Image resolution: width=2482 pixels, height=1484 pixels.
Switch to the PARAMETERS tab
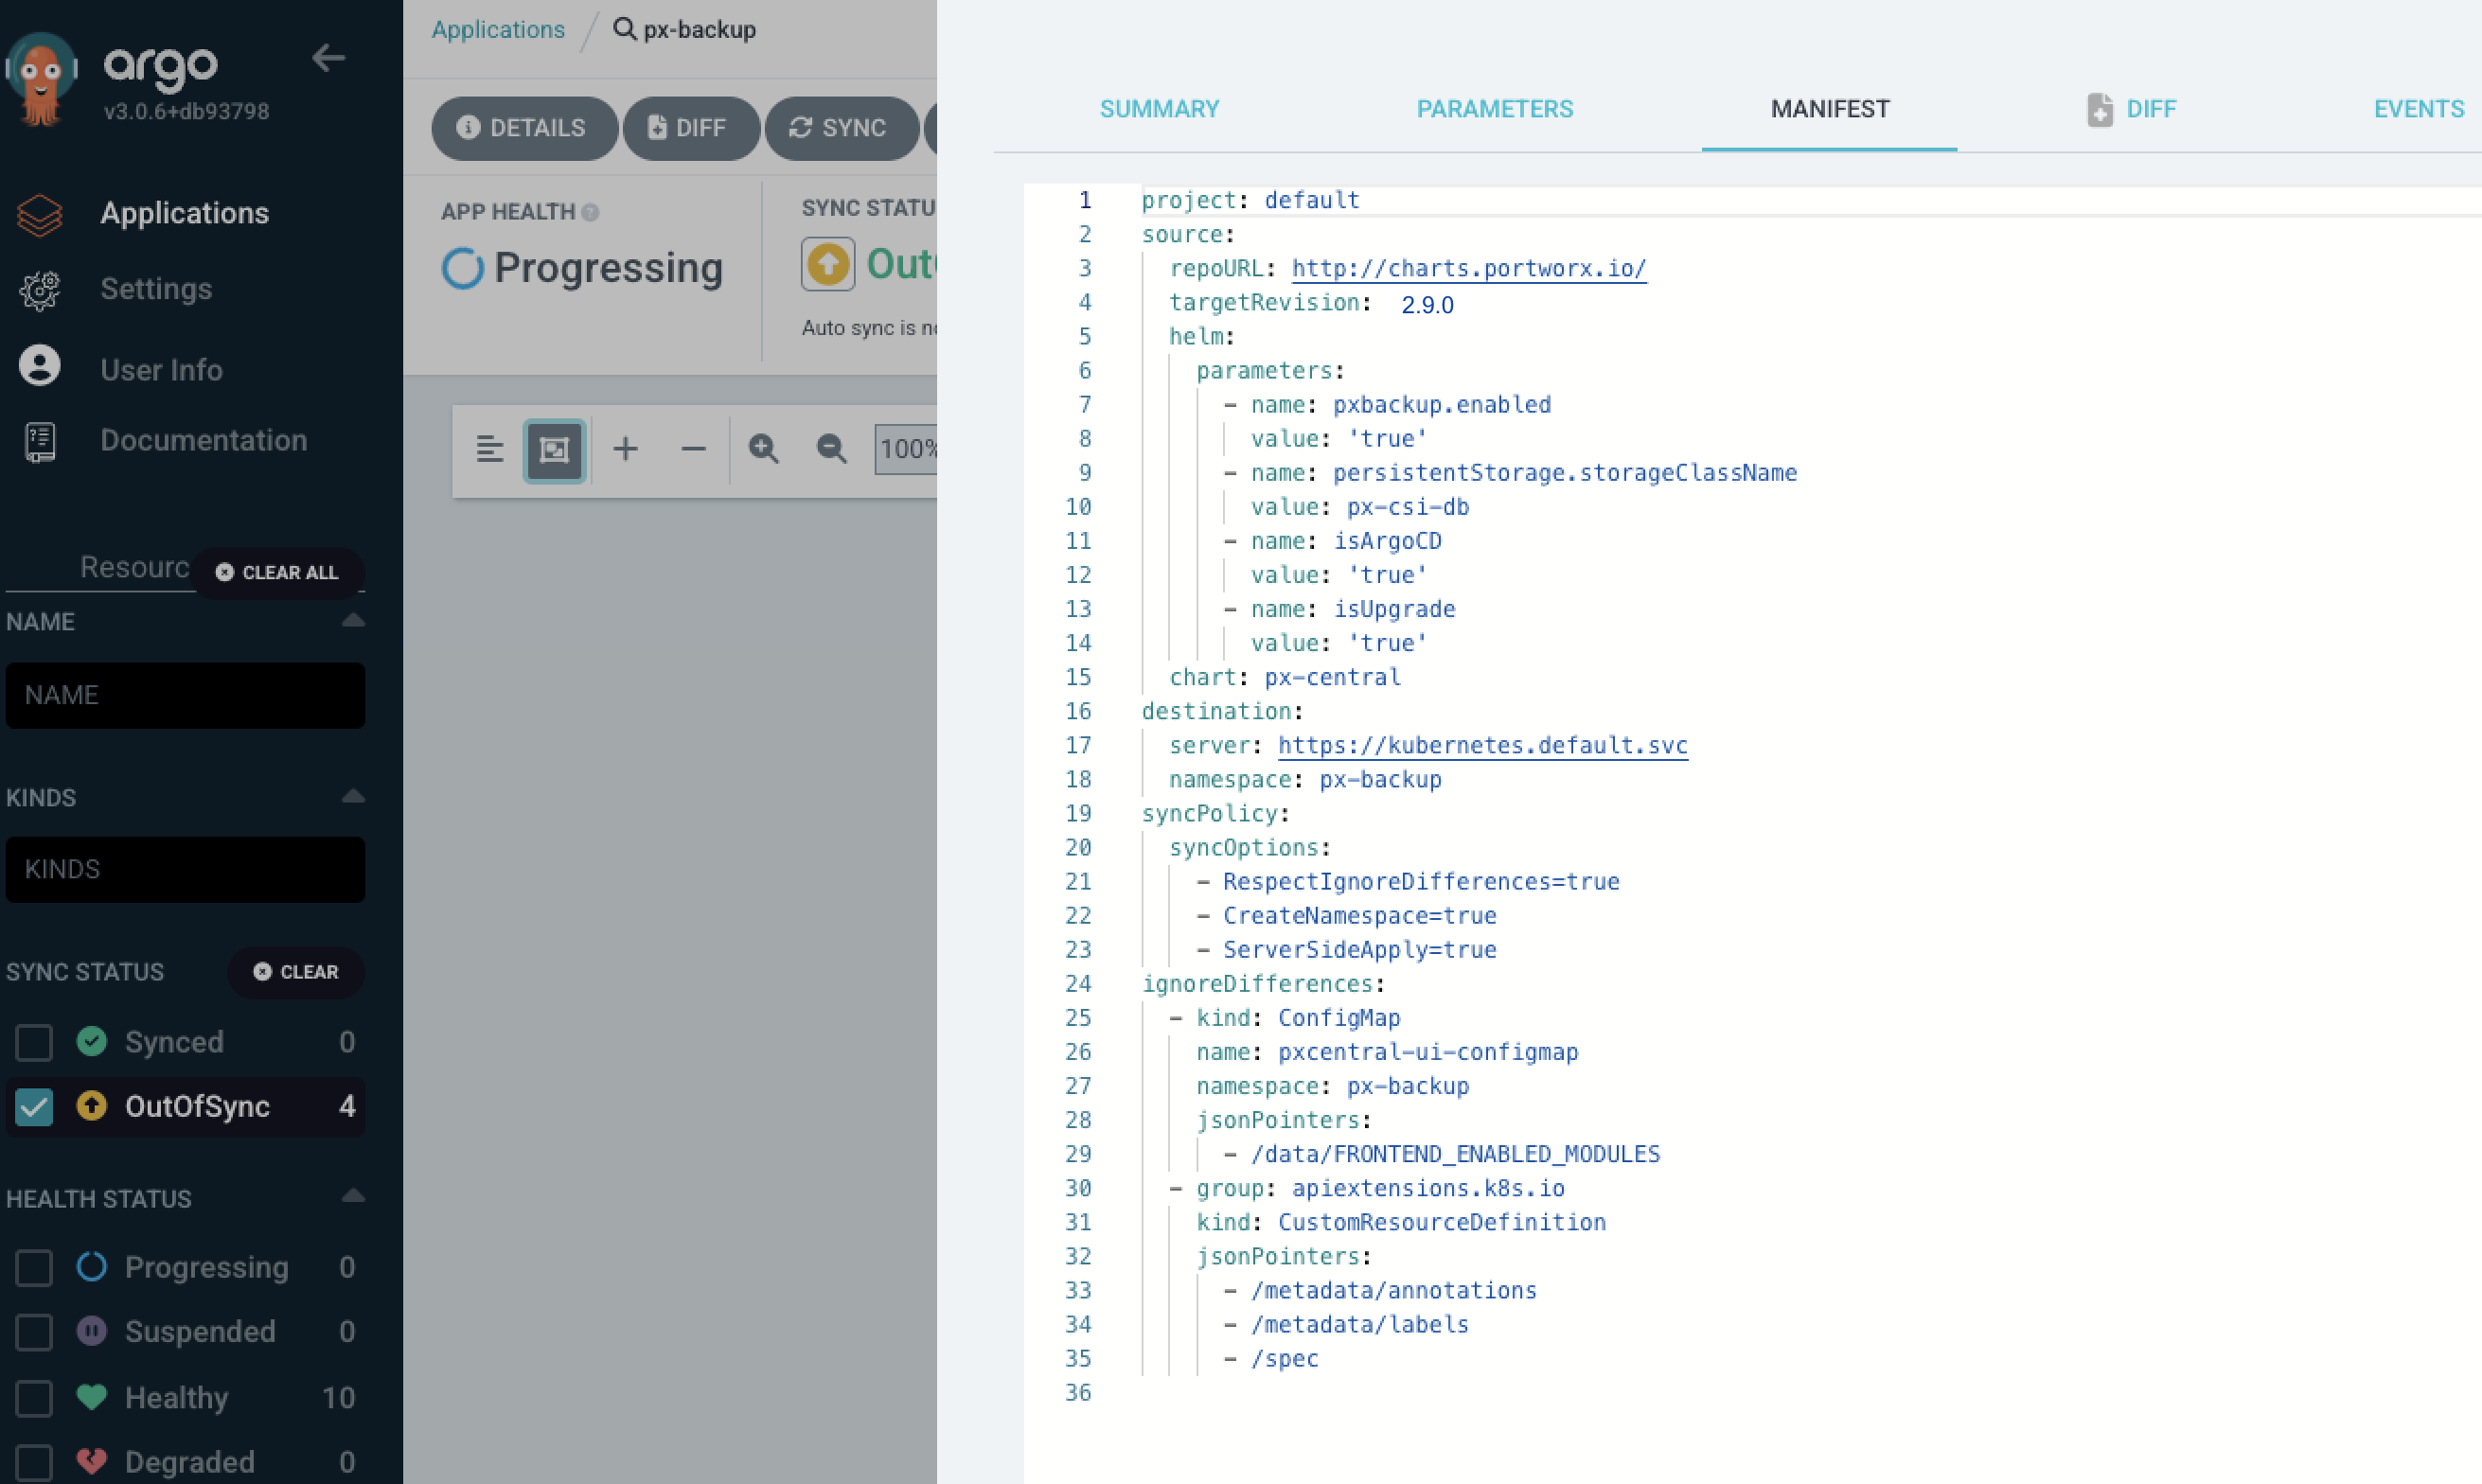[1494, 109]
